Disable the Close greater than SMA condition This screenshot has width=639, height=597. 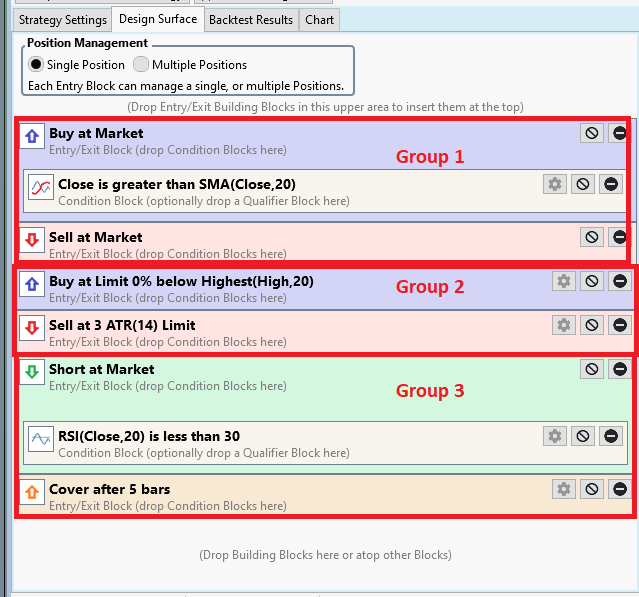click(582, 184)
